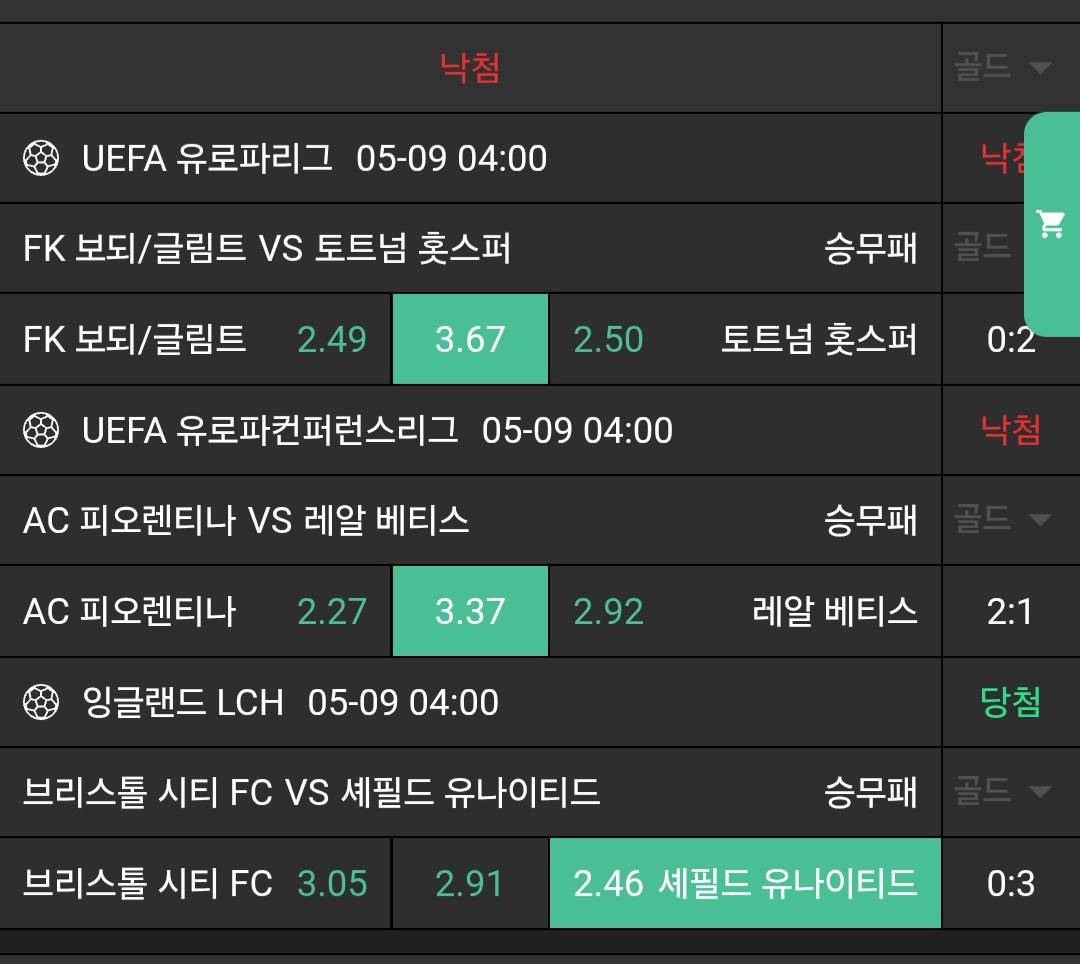
Task: Open 브리스톨 시티 FC VS 셰필드 유나이티드 title
Action: 311,792
